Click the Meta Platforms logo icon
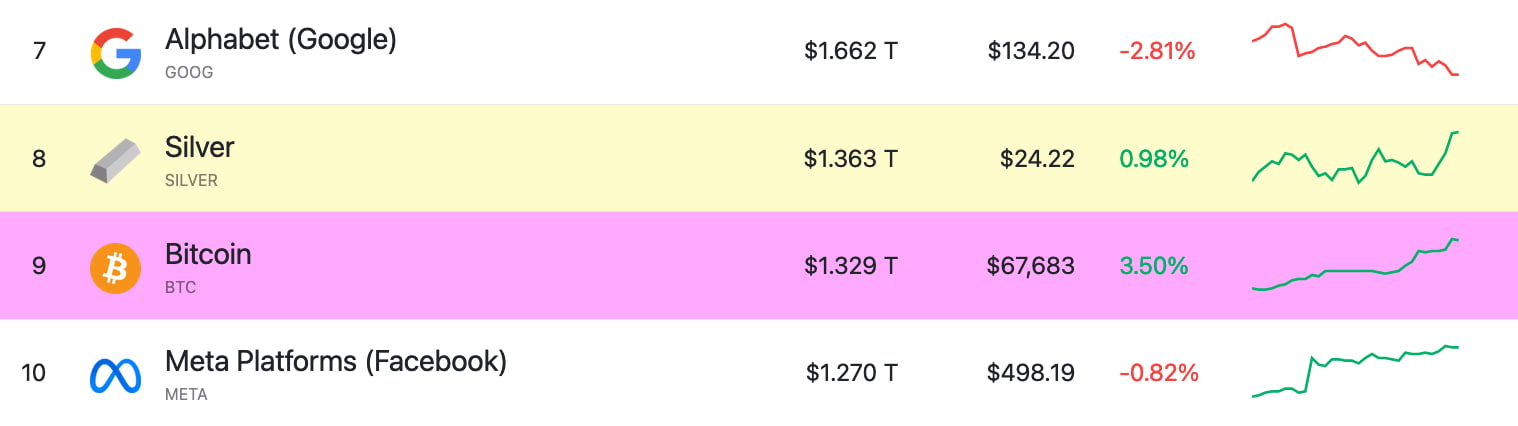 pyautogui.click(x=116, y=375)
